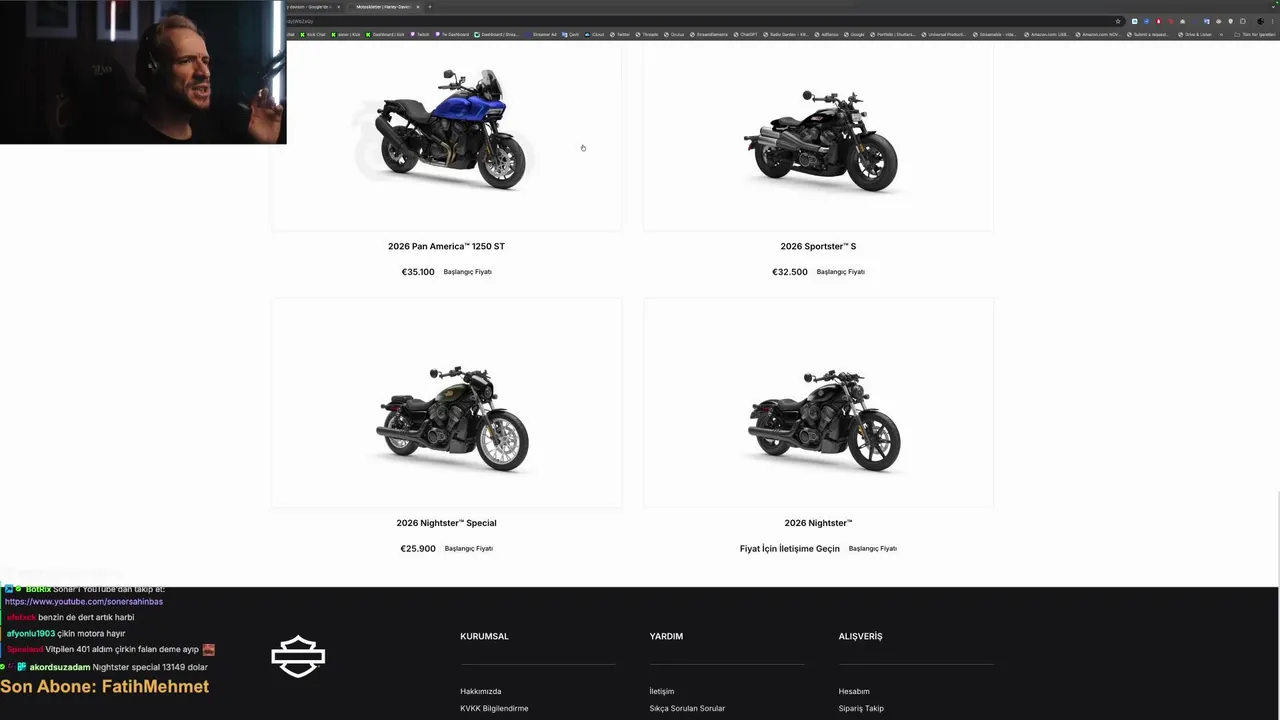Open the Sipariş Takip footer link
This screenshot has height=720, width=1280.
point(861,708)
